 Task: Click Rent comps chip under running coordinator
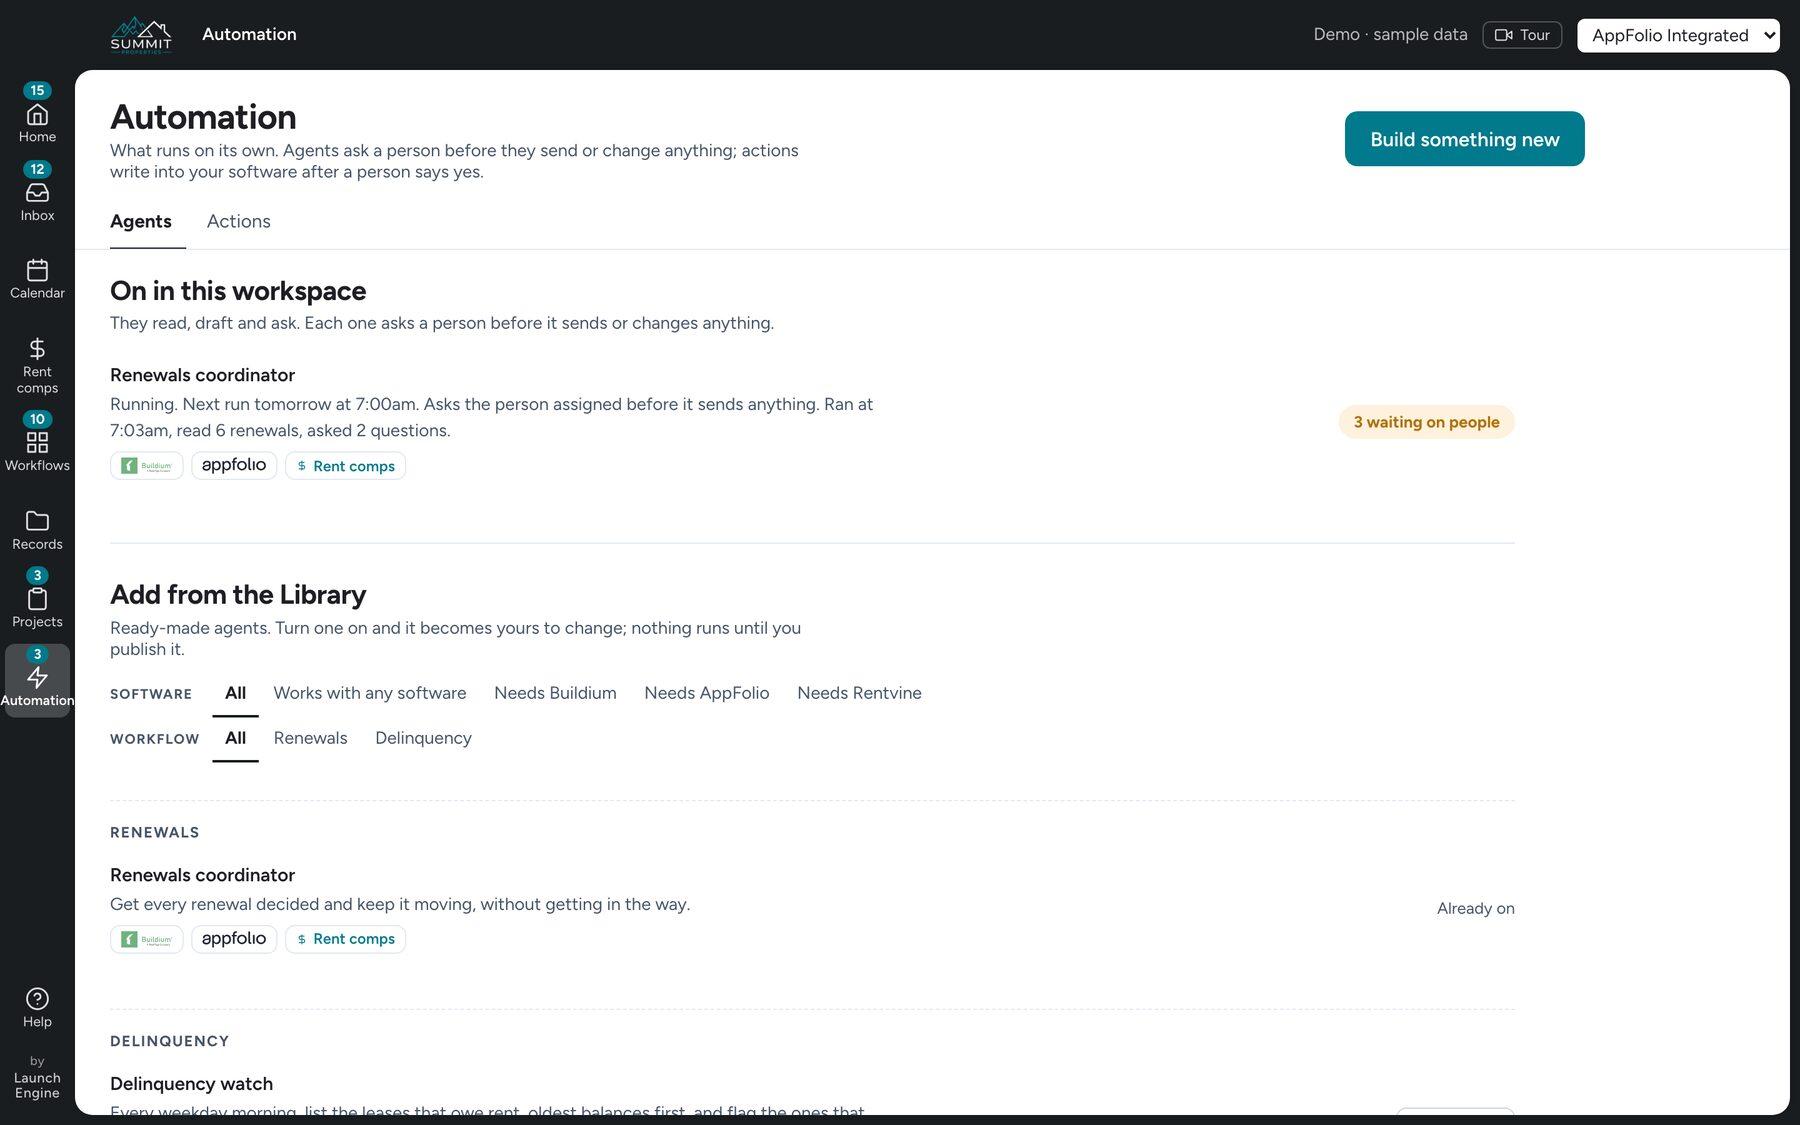coord(345,466)
